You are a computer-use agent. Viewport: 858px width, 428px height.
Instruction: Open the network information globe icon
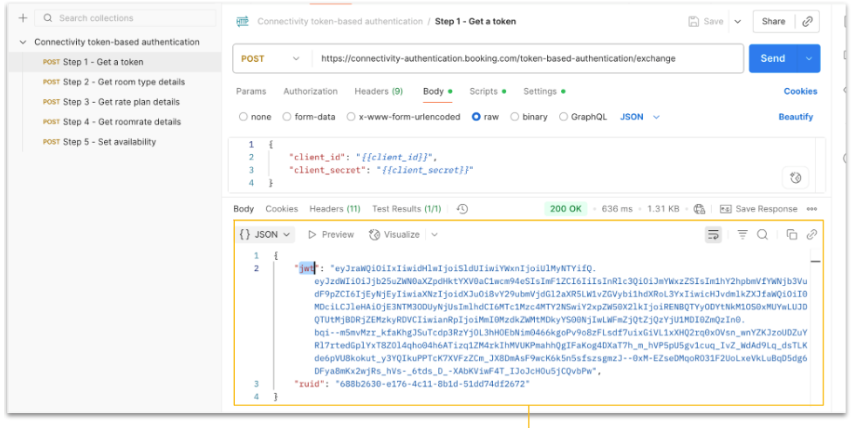699,209
